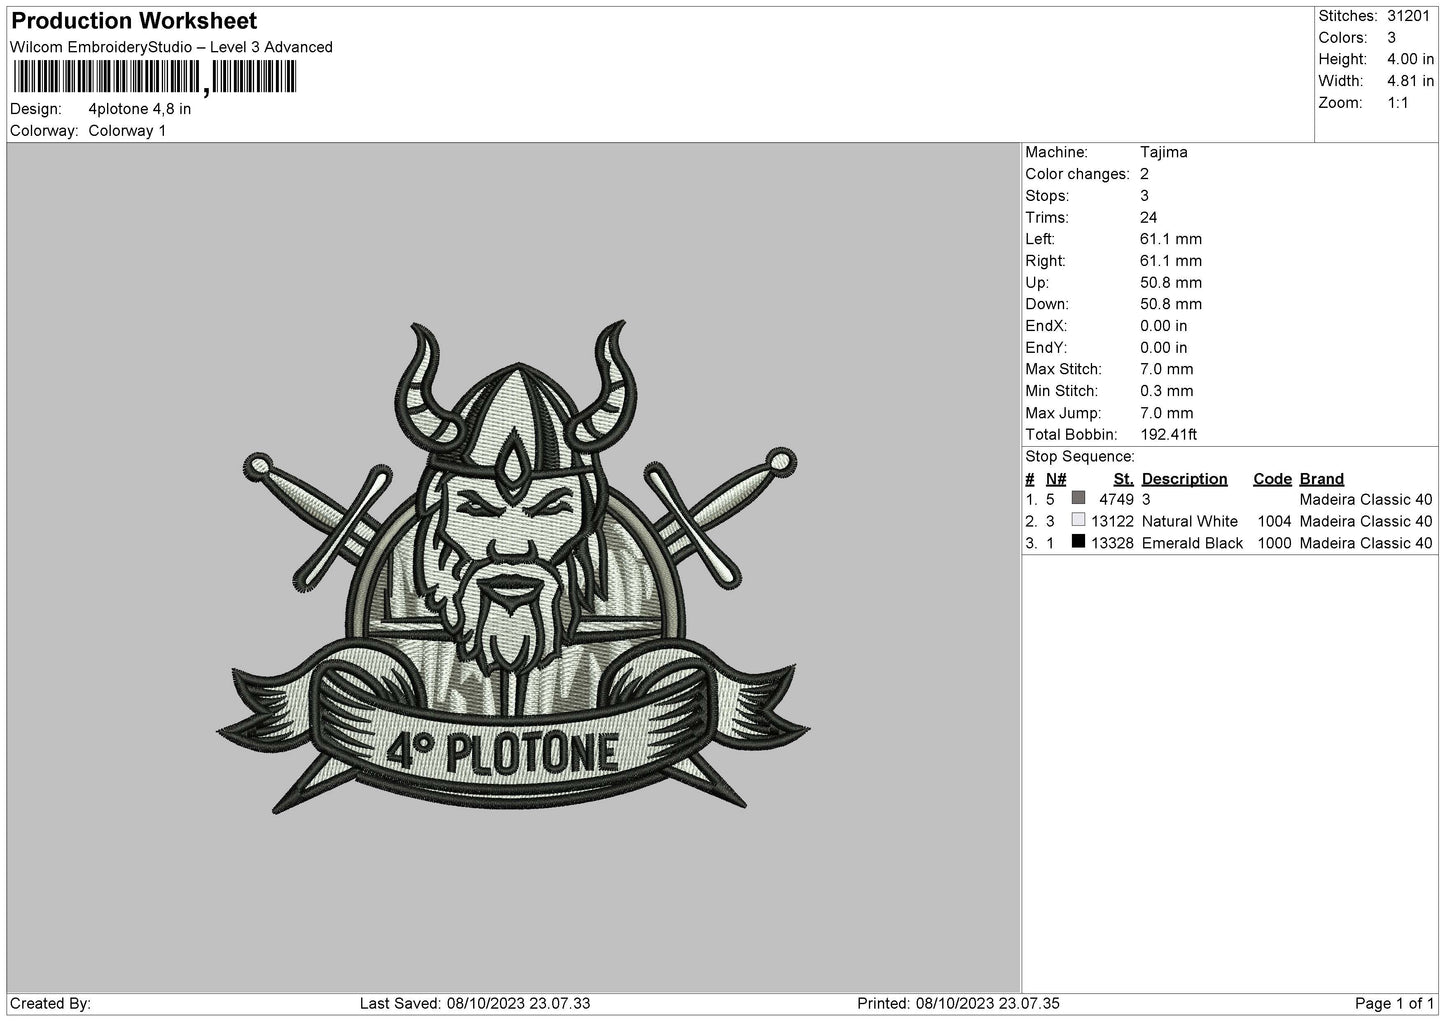The width and height of the screenshot is (1445, 1021).
Task: Click the Right 61.1 mm value
Action: (1171, 261)
